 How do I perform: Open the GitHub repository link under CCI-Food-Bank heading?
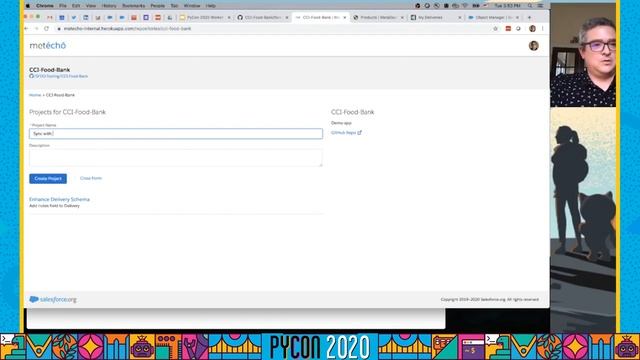click(59, 76)
